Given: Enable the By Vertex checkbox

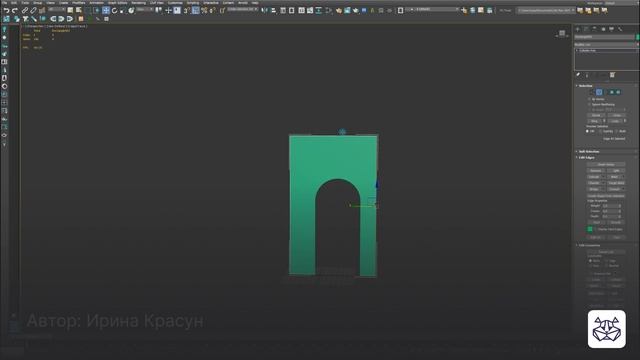Looking at the screenshot, I should pyautogui.click(x=589, y=99).
